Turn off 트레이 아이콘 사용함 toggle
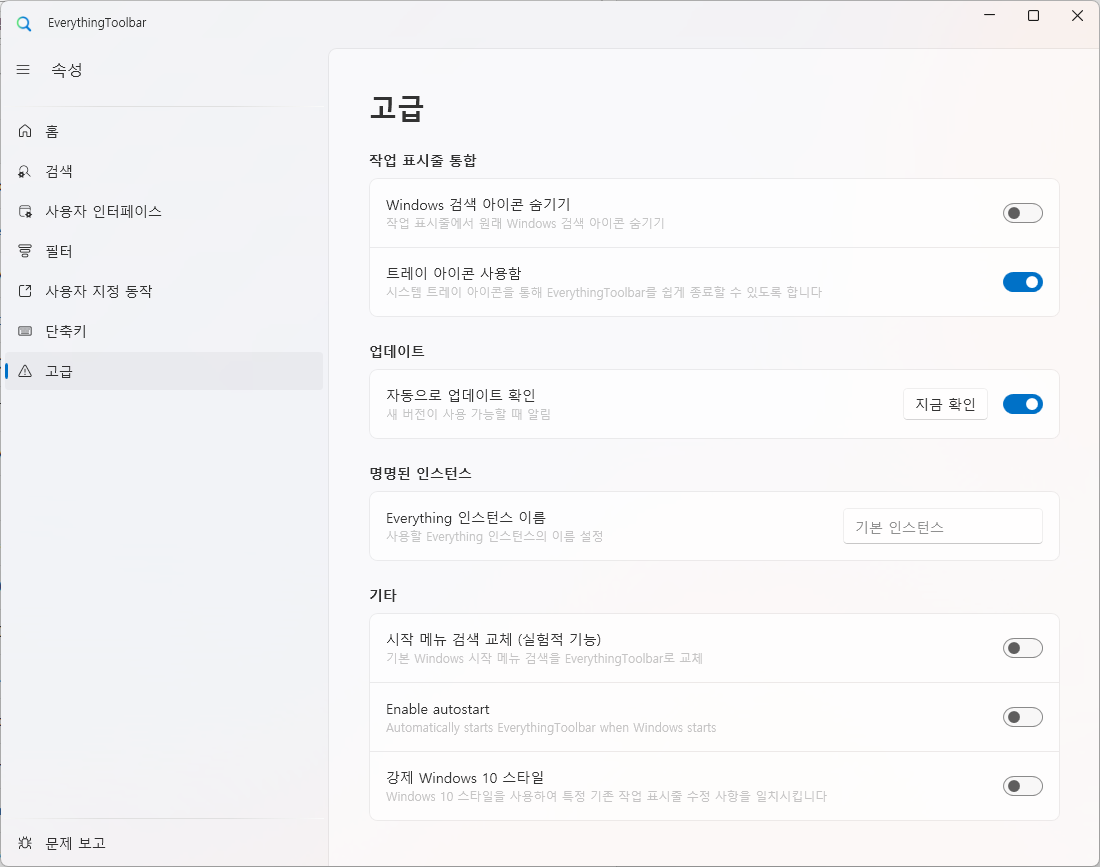This screenshot has width=1100, height=867. (1022, 282)
